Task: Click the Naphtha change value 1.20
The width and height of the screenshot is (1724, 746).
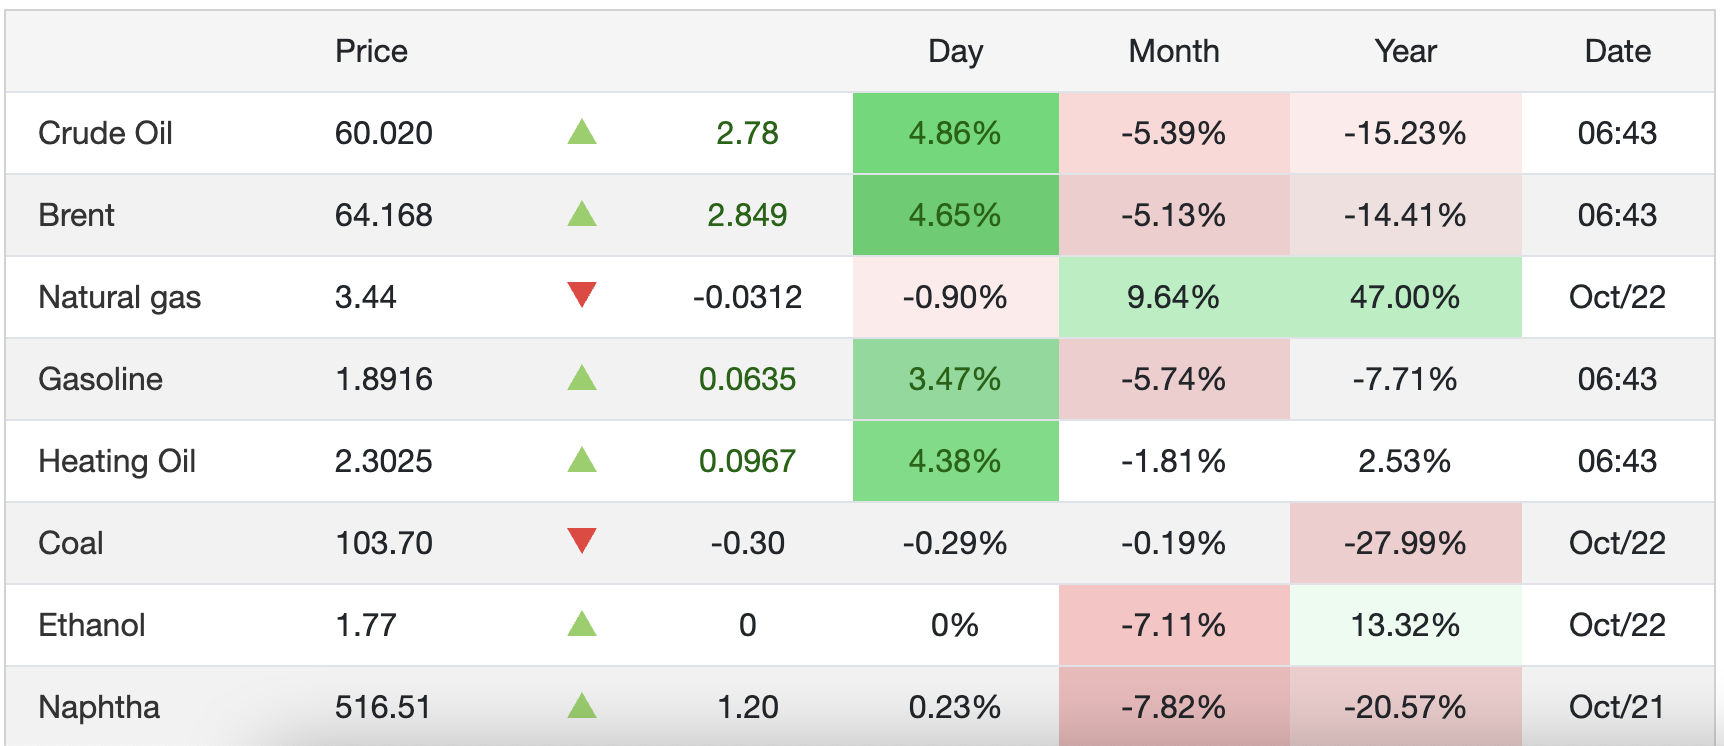Action: (x=747, y=707)
